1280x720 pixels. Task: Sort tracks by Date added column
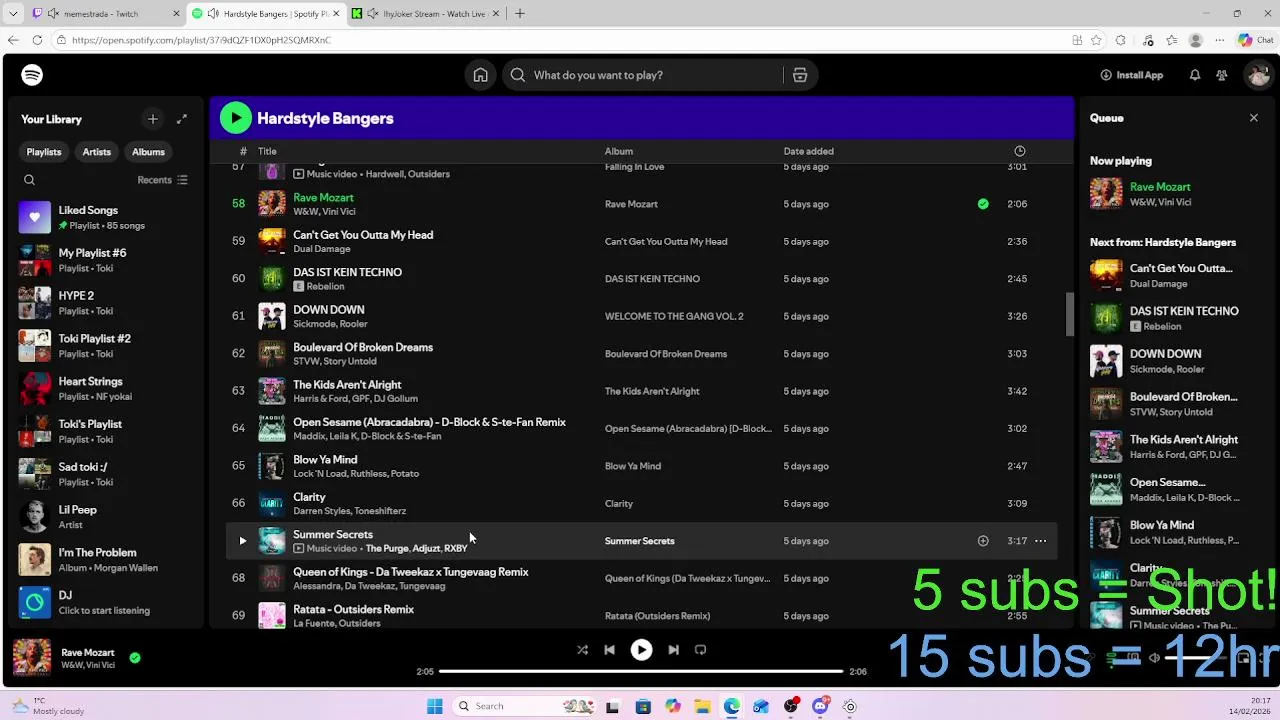coord(808,151)
